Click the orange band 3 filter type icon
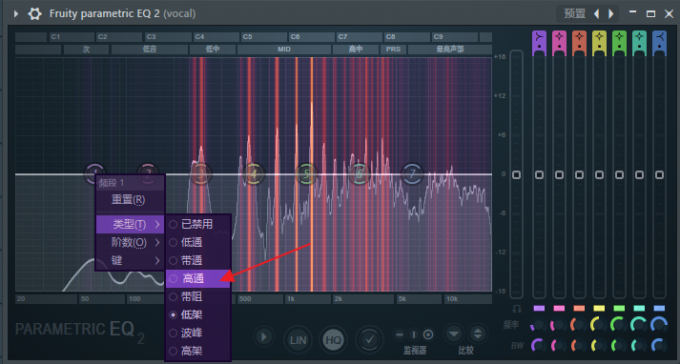 (x=579, y=38)
